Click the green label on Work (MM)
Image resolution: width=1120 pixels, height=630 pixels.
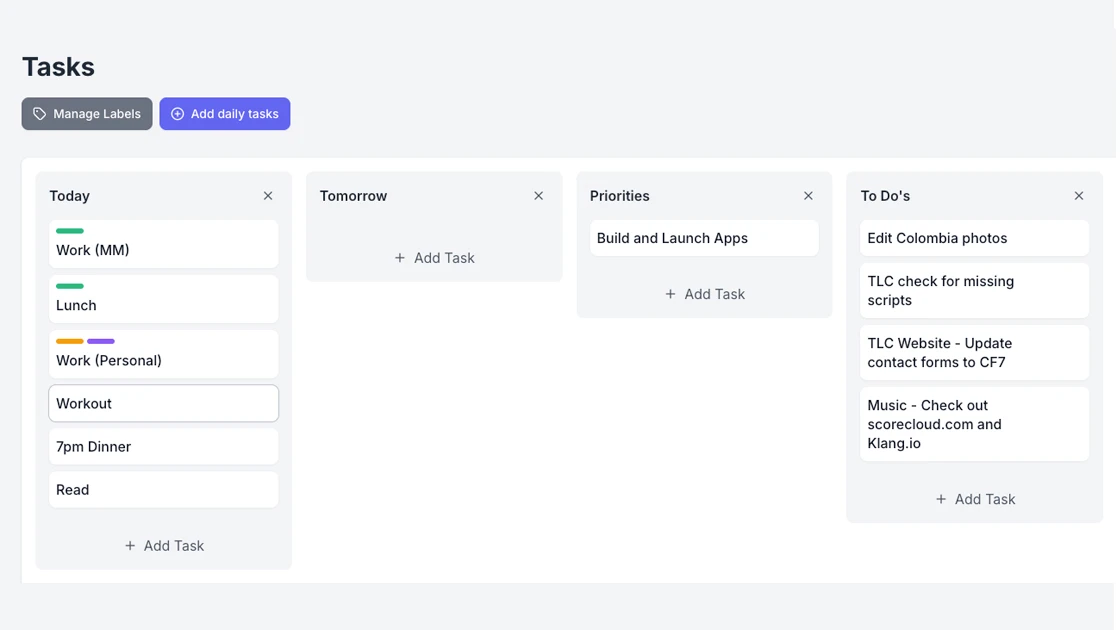[x=69, y=231]
